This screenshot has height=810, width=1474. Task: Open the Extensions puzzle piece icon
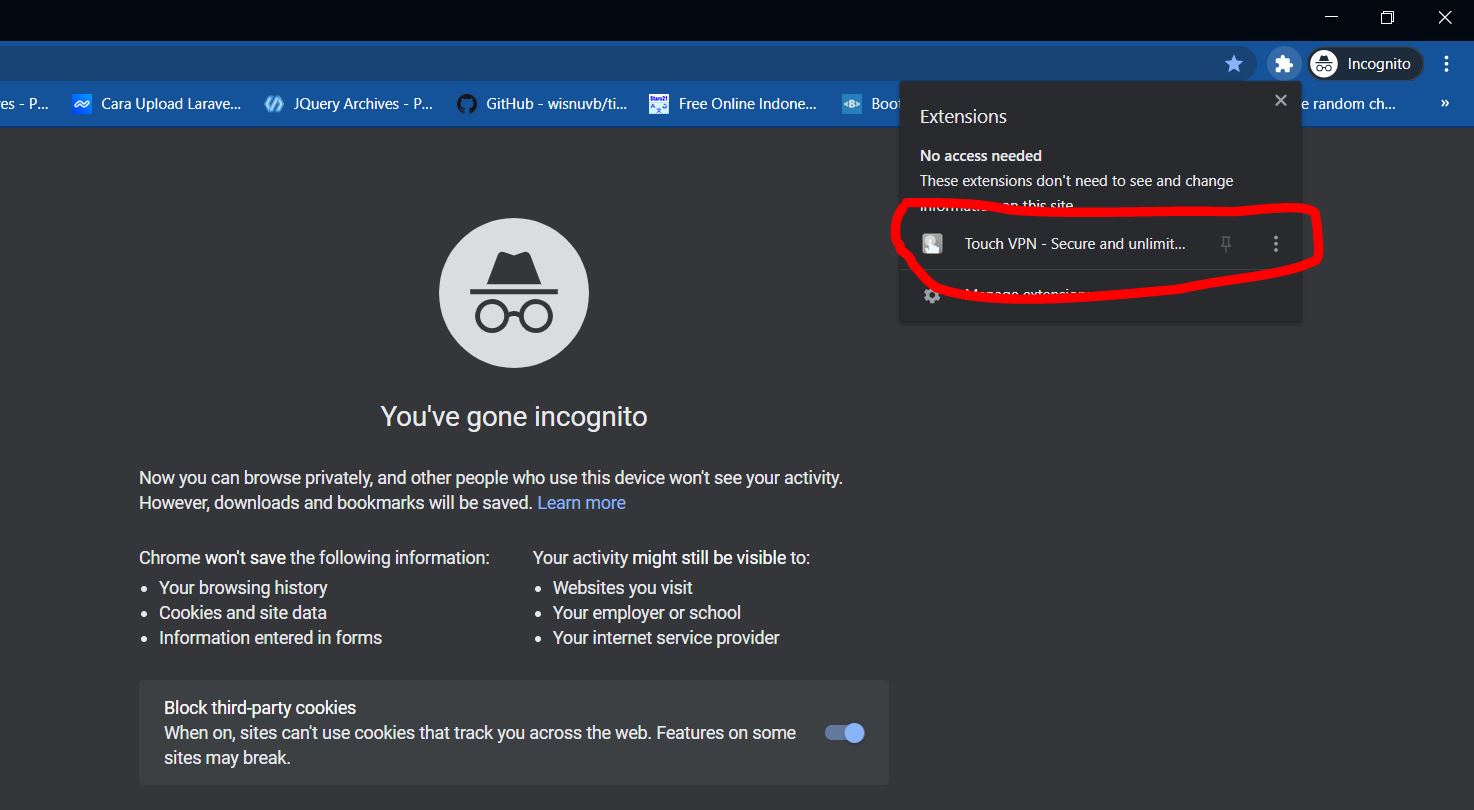(1283, 62)
